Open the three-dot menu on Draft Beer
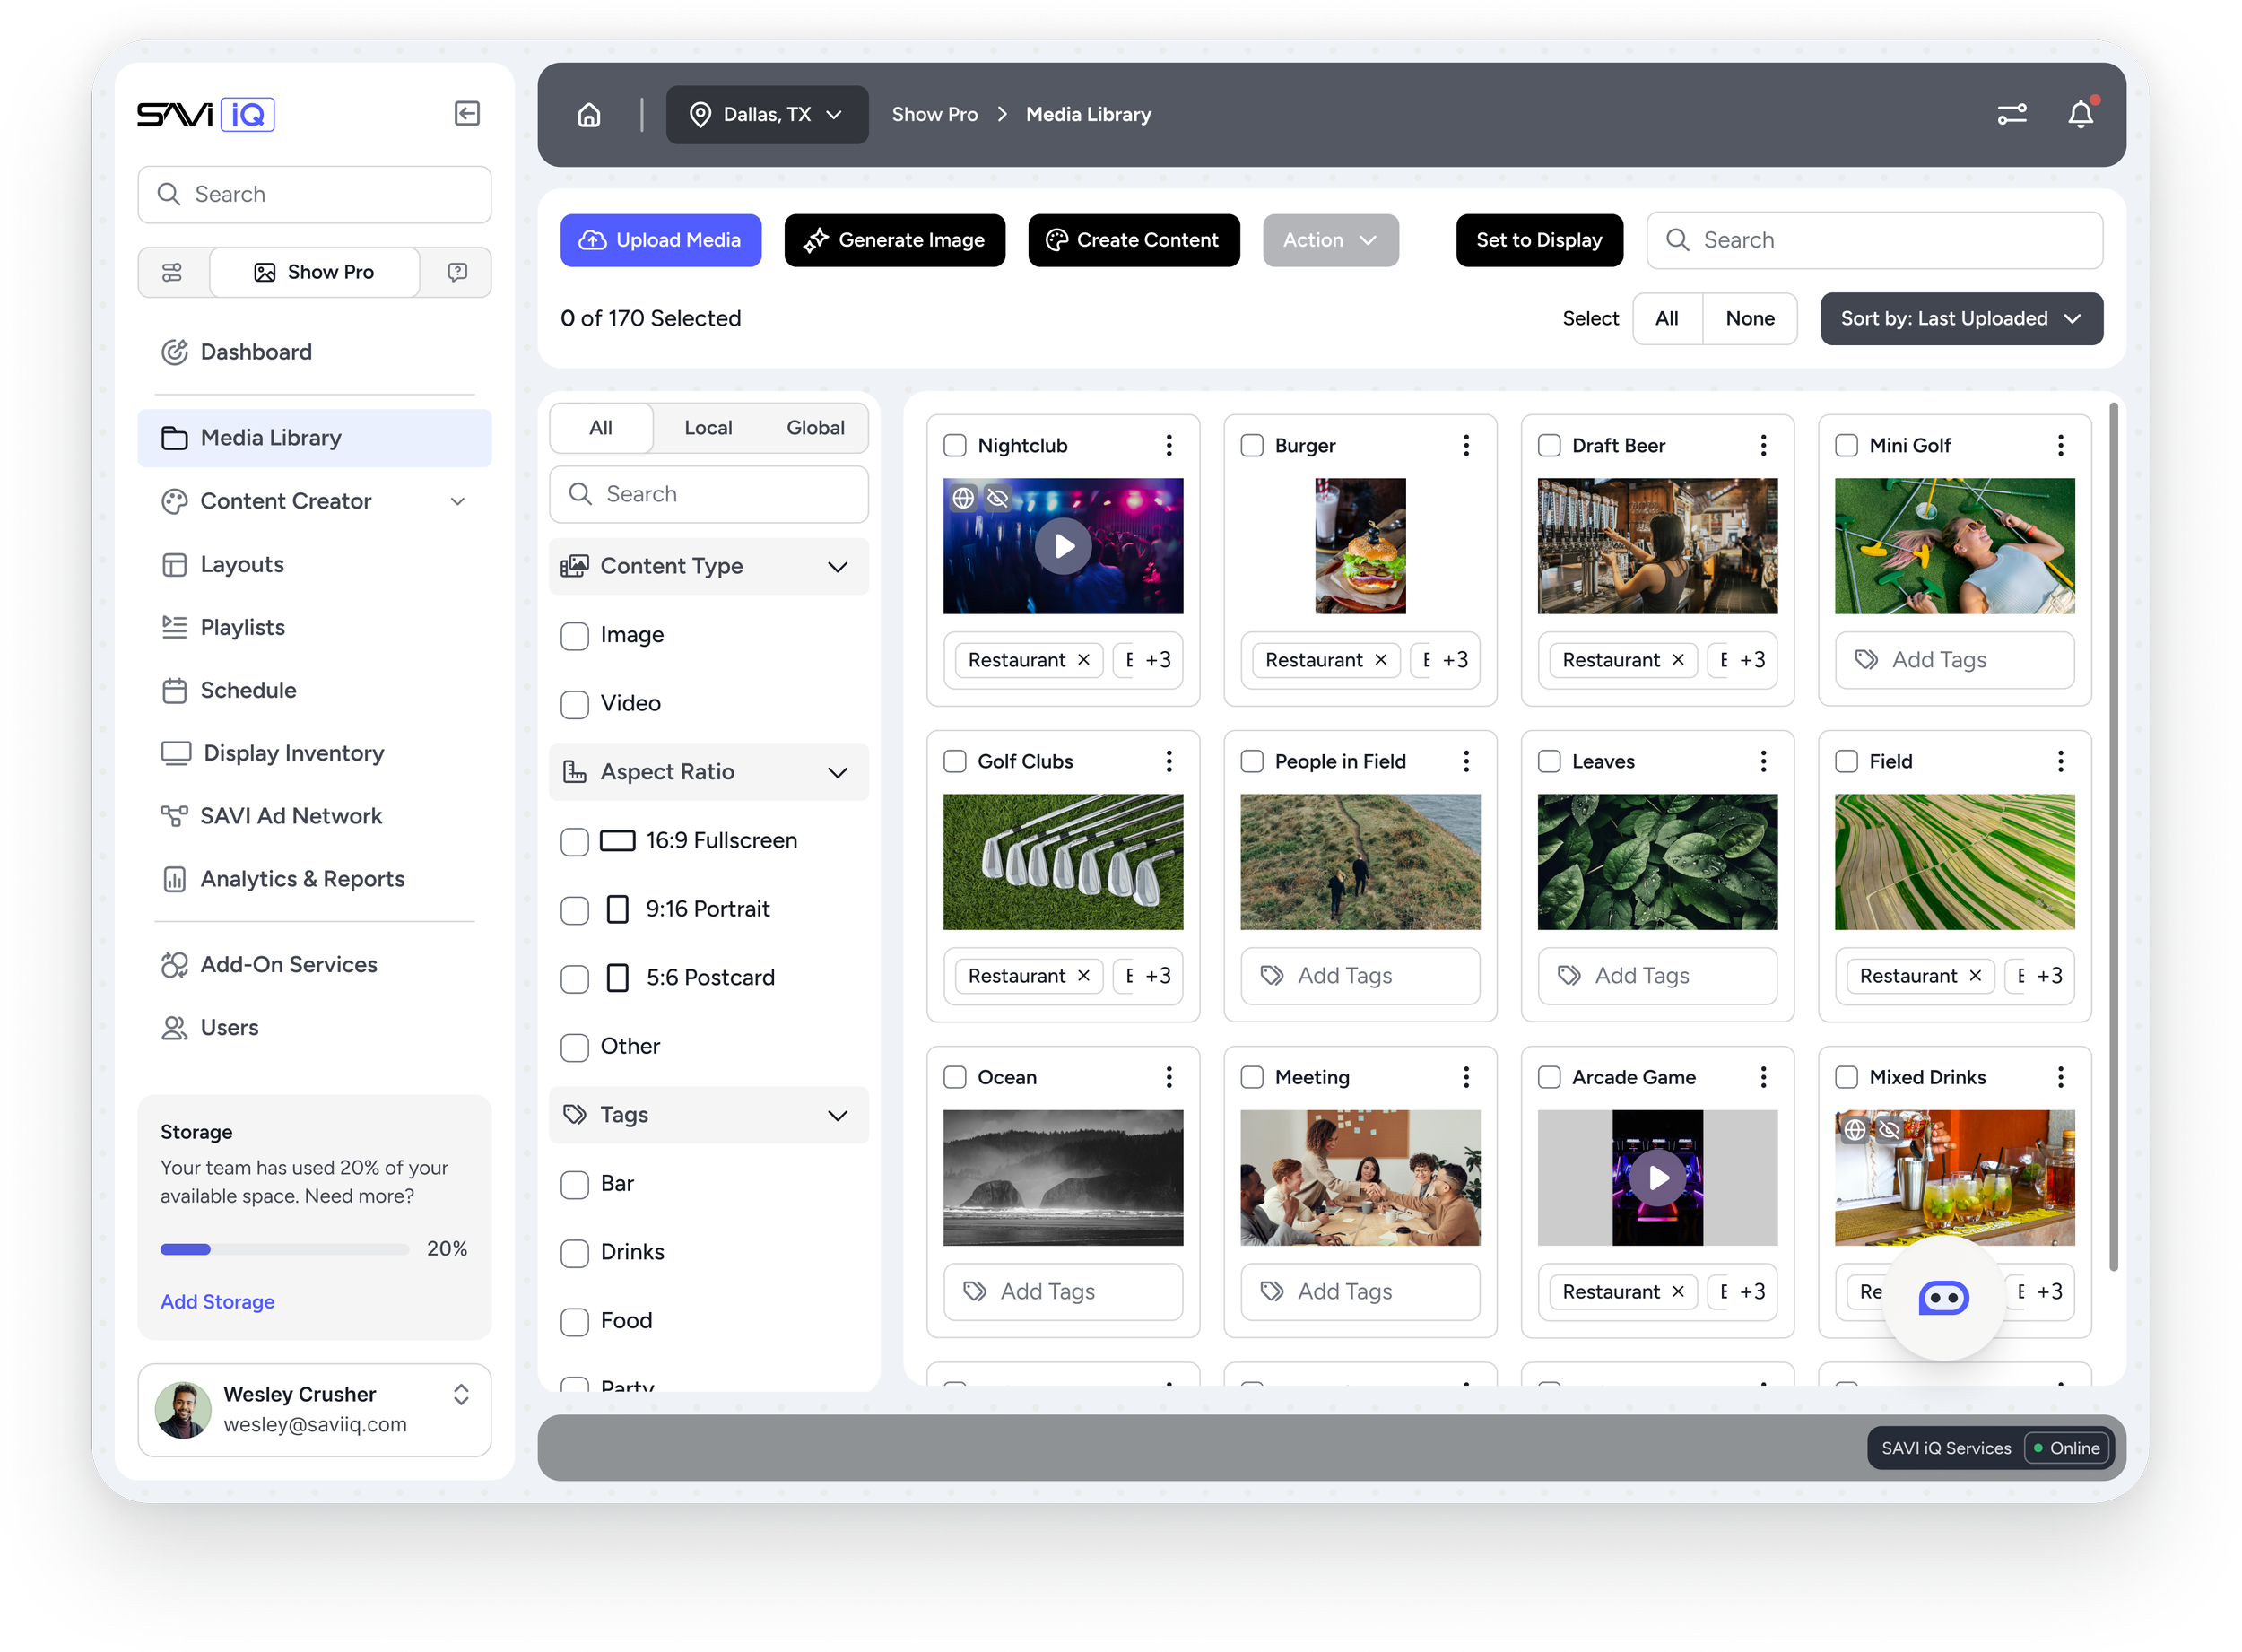 pyautogui.click(x=1763, y=445)
